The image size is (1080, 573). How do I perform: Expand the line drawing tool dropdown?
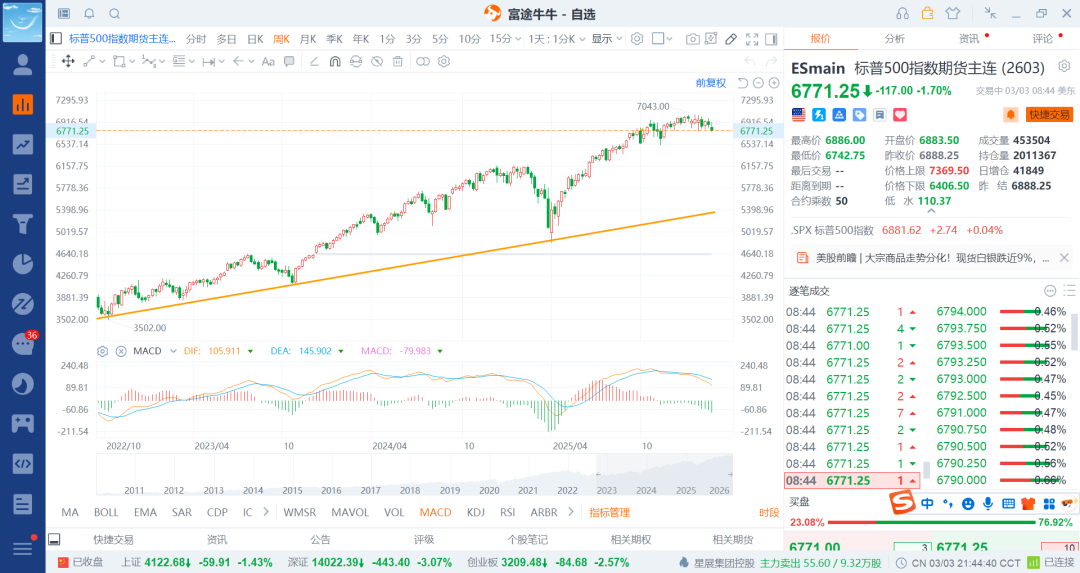tap(103, 61)
